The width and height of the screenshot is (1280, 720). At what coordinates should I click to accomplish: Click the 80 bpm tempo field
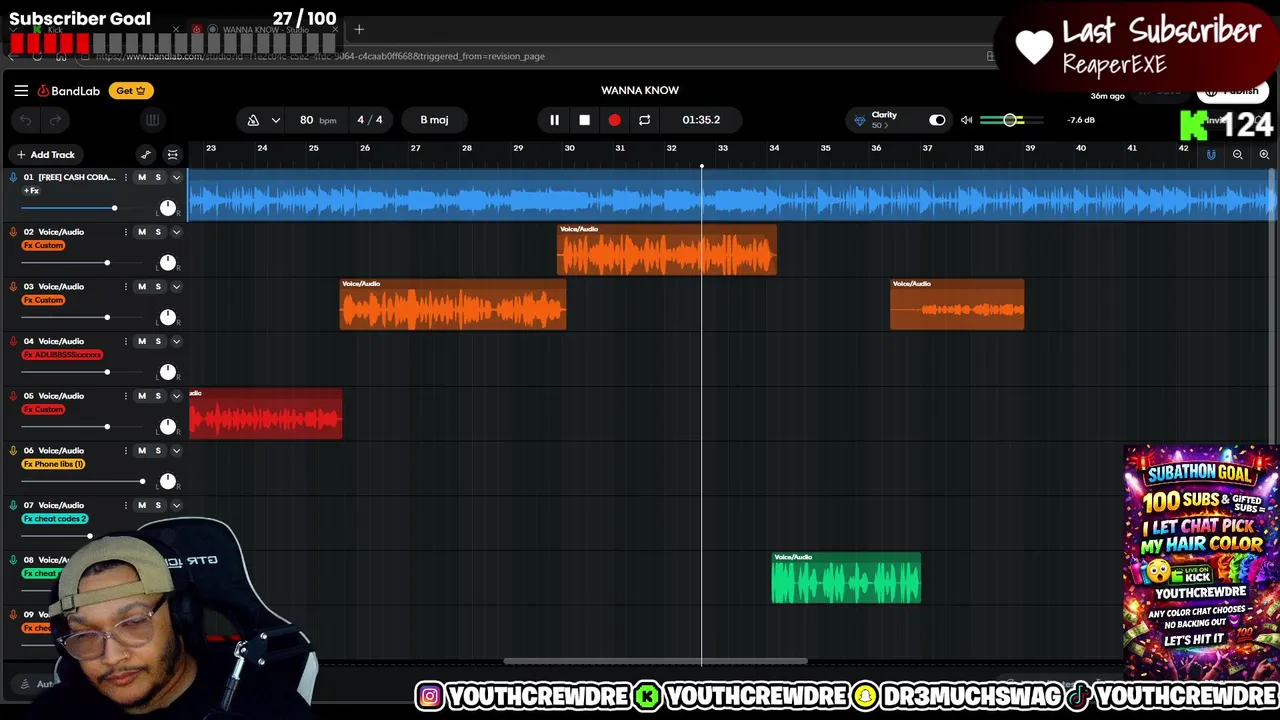coord(317,120)
